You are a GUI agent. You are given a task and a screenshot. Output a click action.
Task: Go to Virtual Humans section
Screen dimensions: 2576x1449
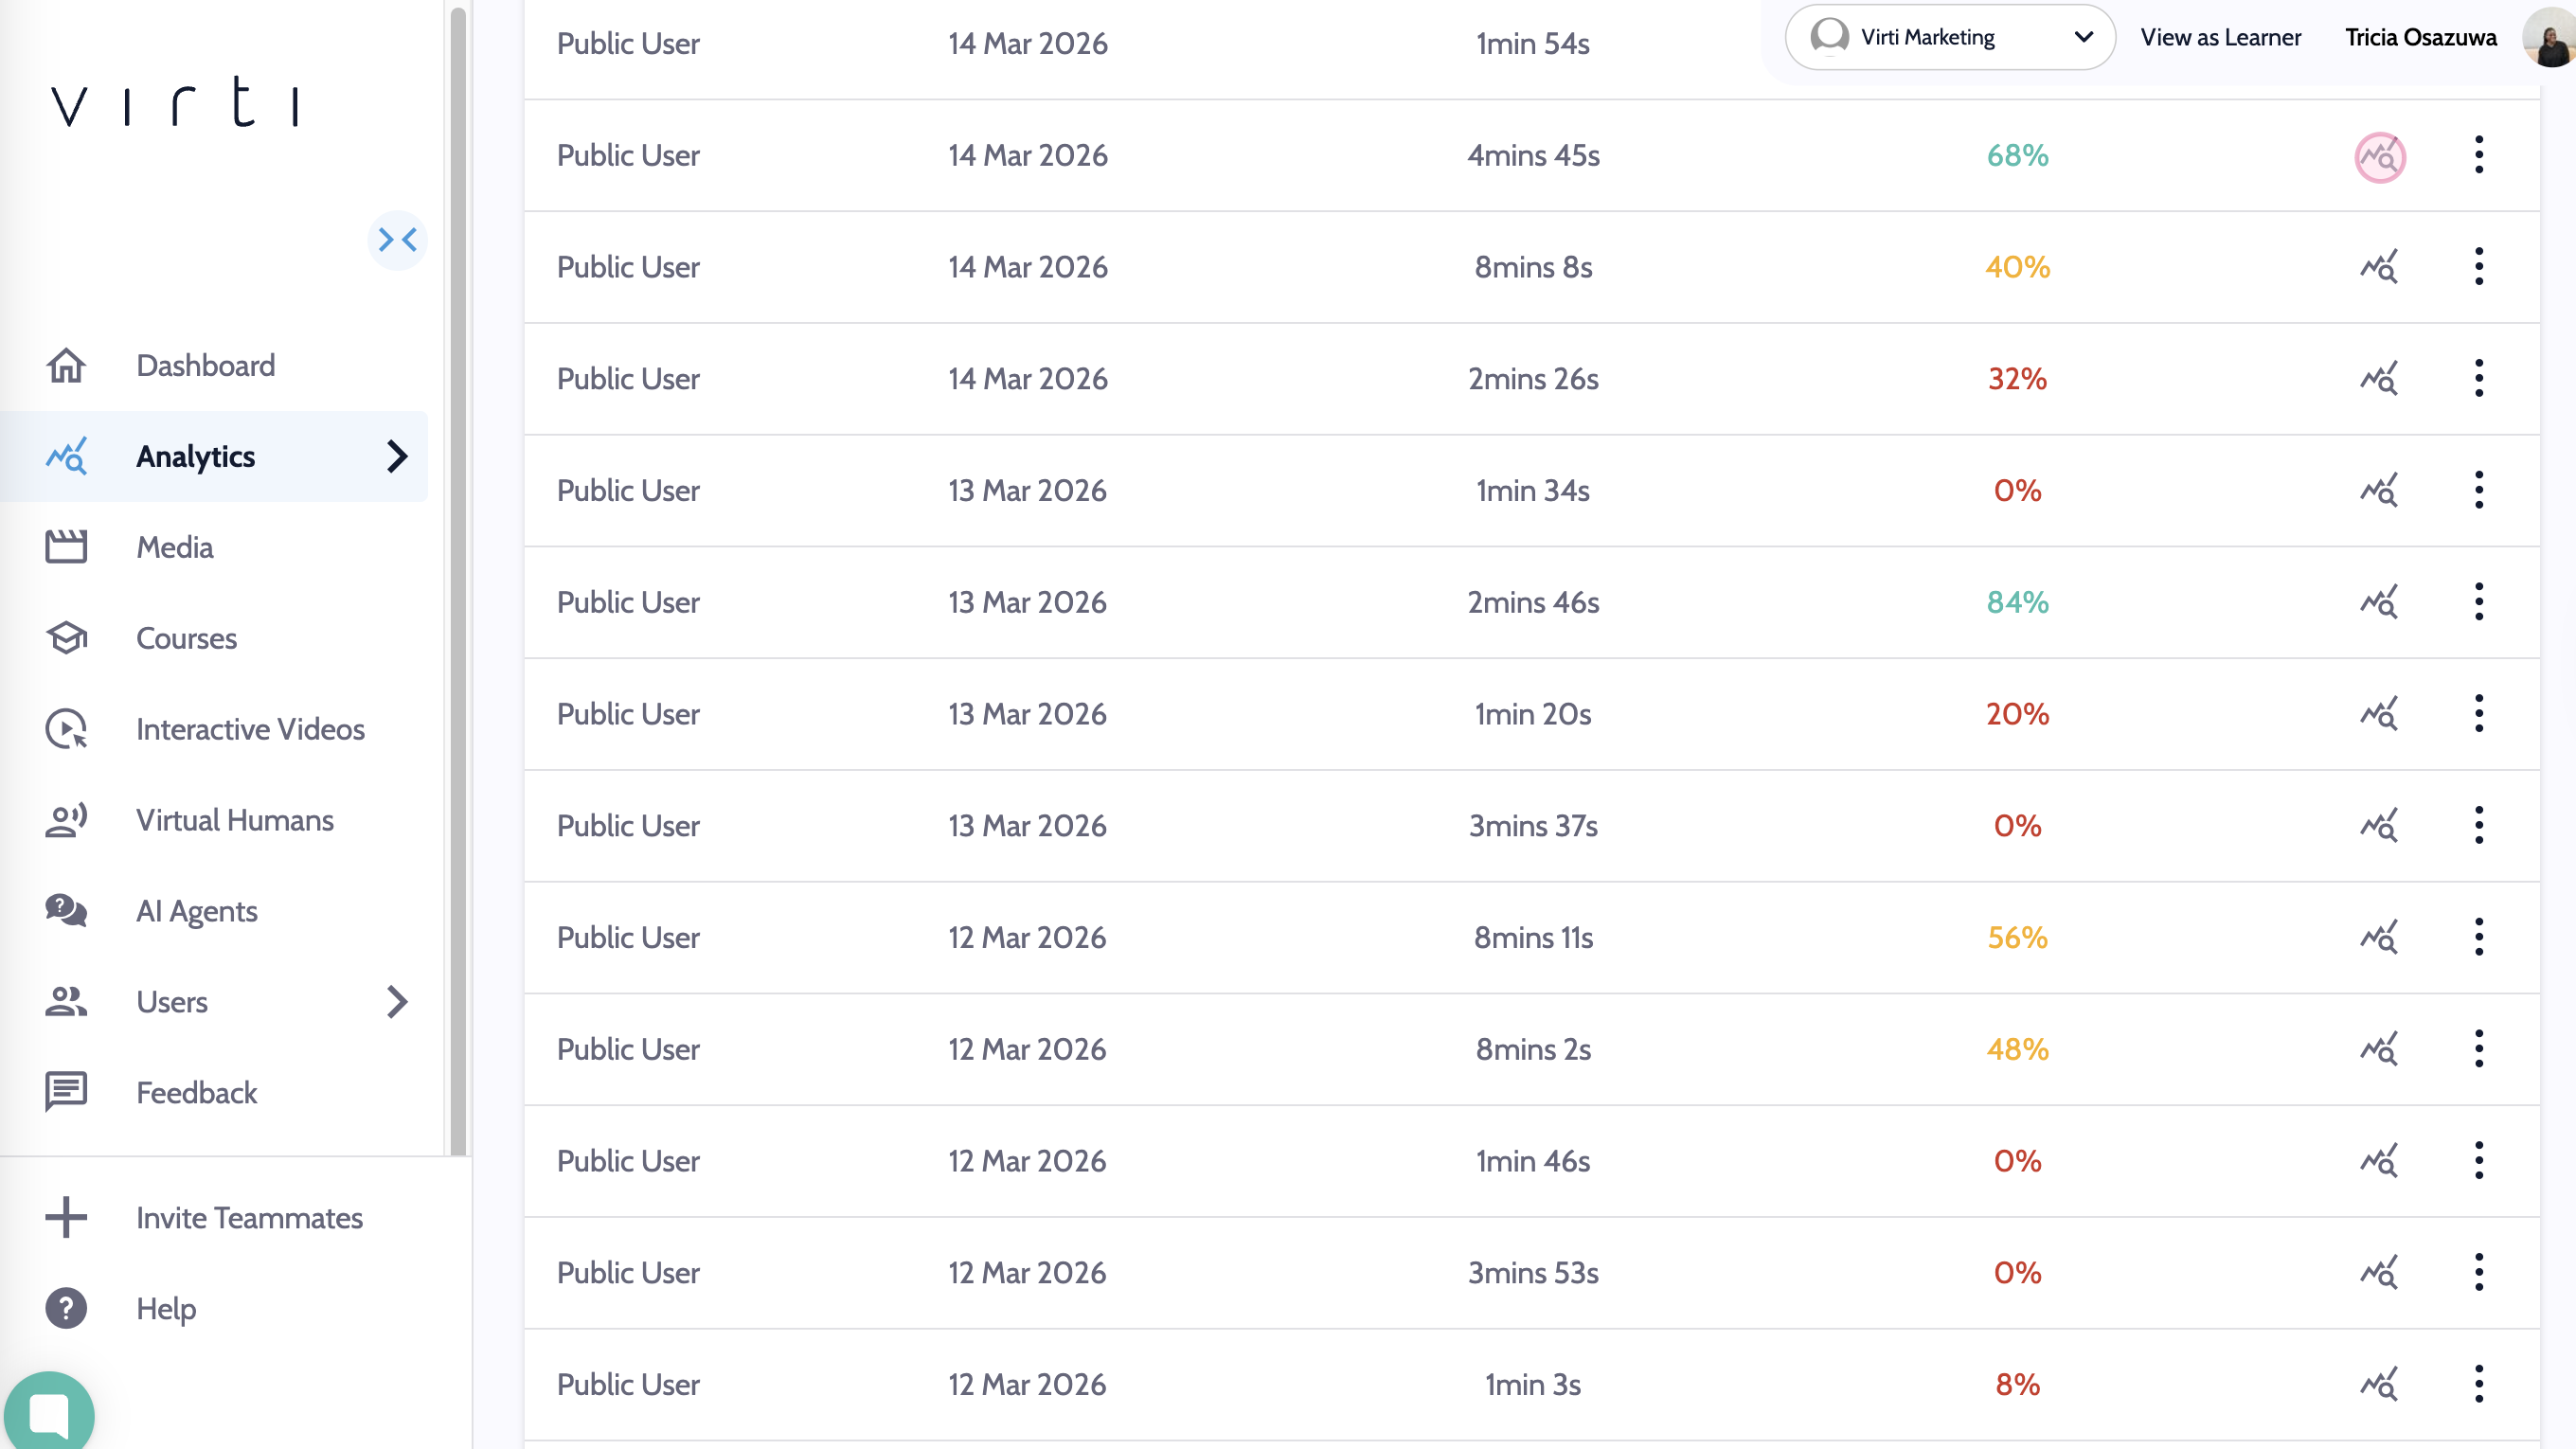pyautogui.click(x=235, y=820)
